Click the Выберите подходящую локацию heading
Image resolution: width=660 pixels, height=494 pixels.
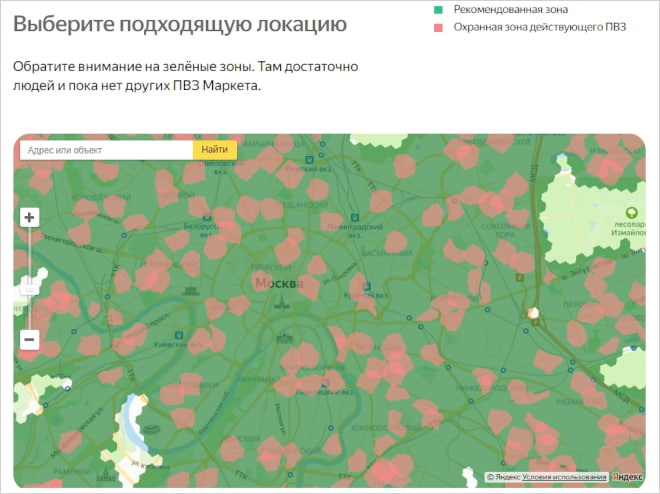tap(180, 24)
